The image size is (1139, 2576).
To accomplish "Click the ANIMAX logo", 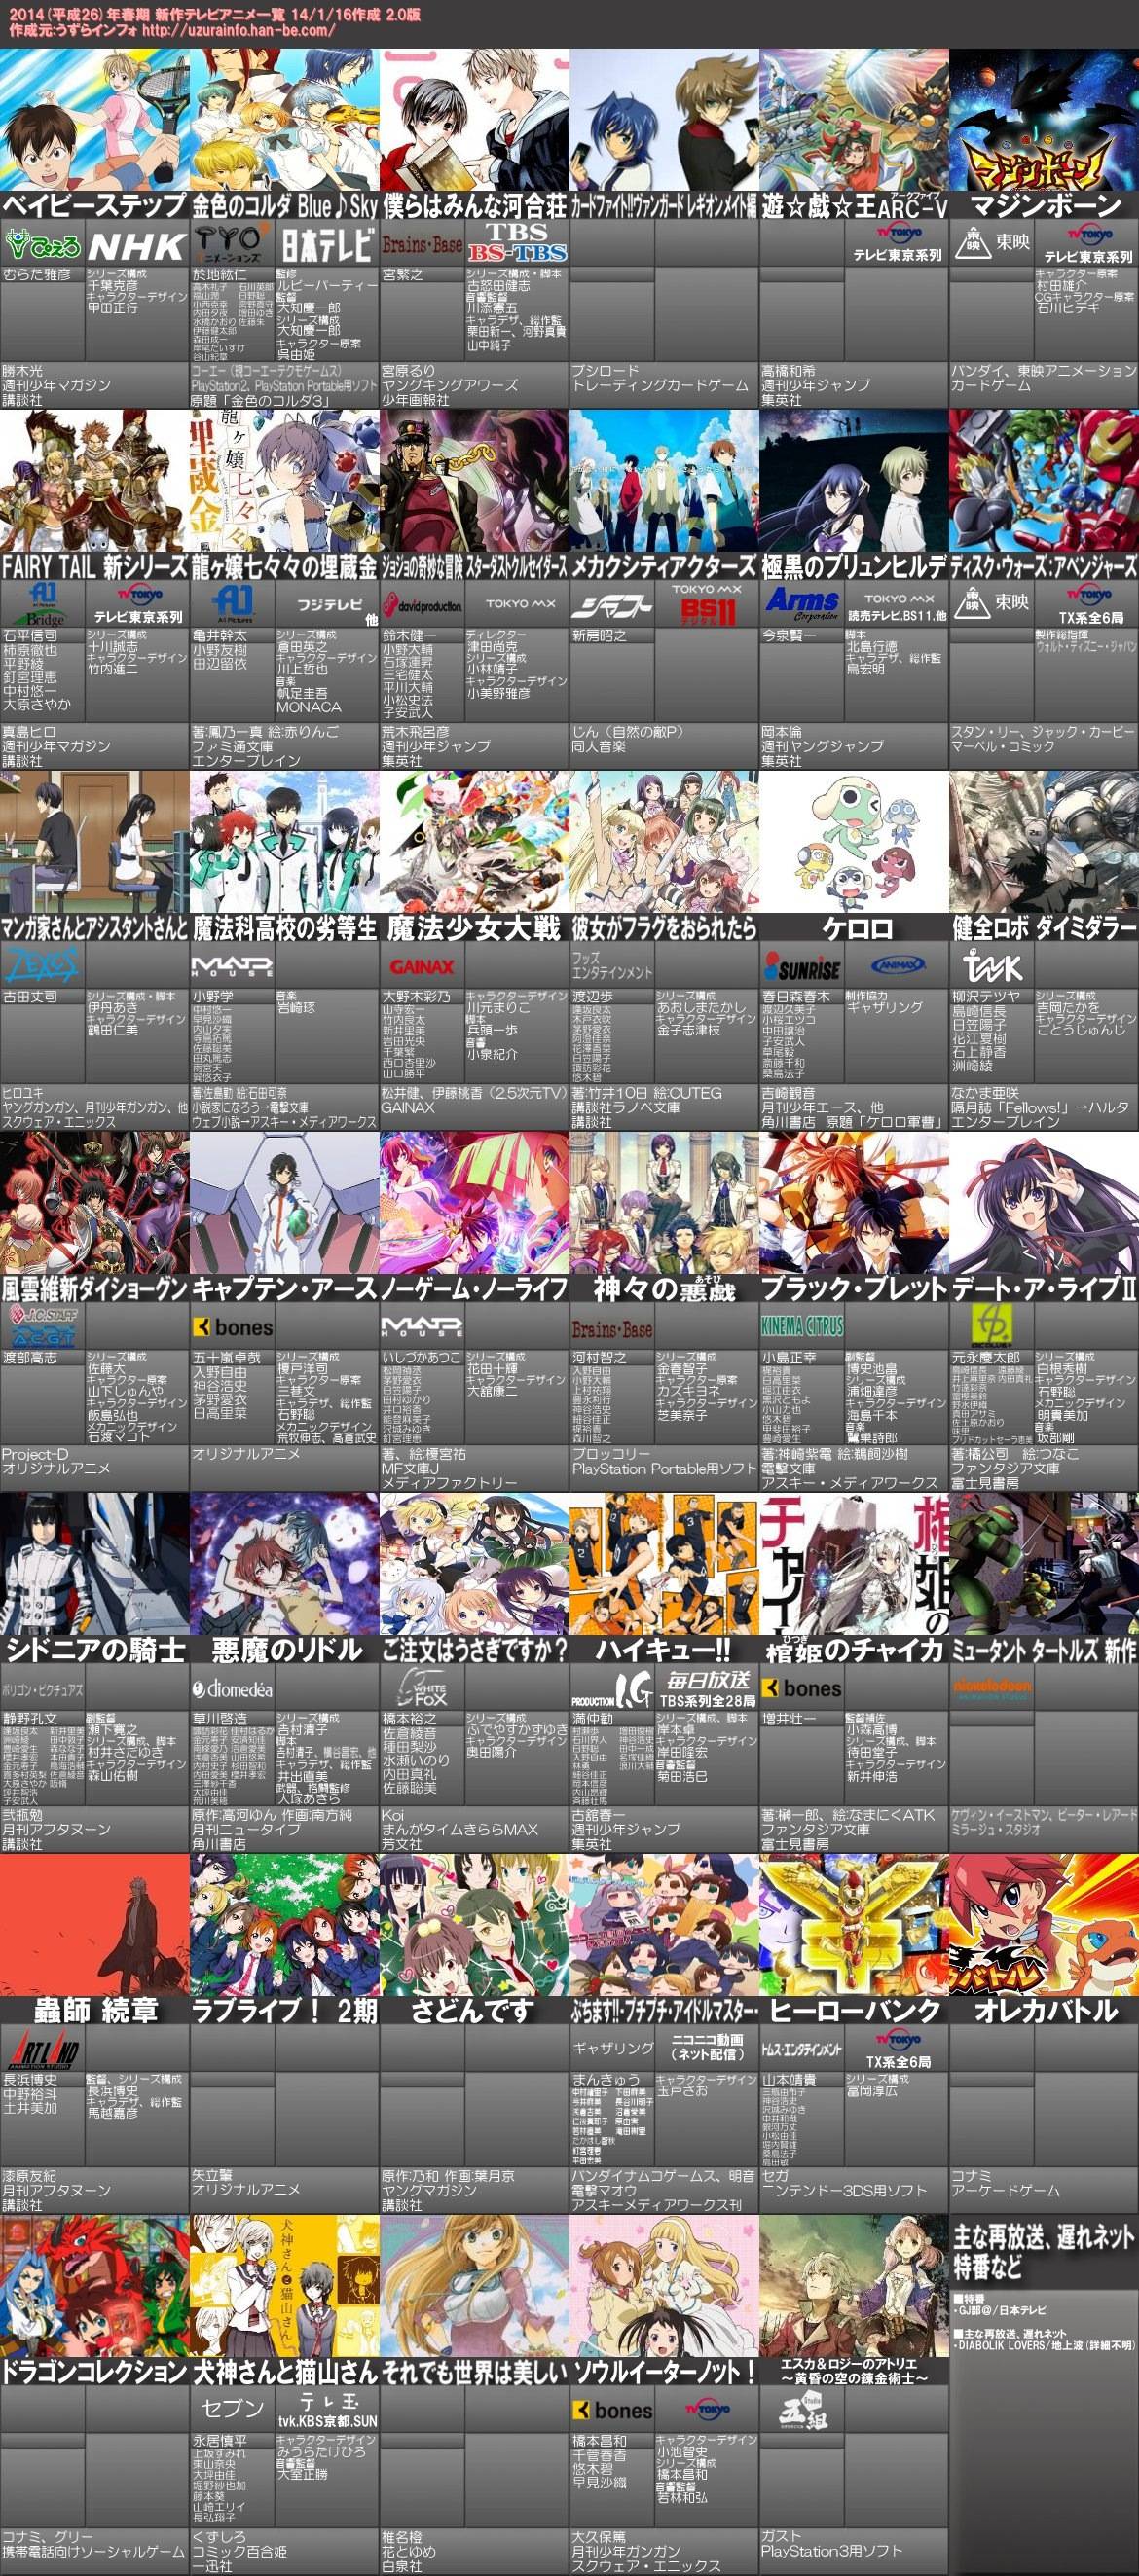I will pyautogui.click(x=897, y=966).
